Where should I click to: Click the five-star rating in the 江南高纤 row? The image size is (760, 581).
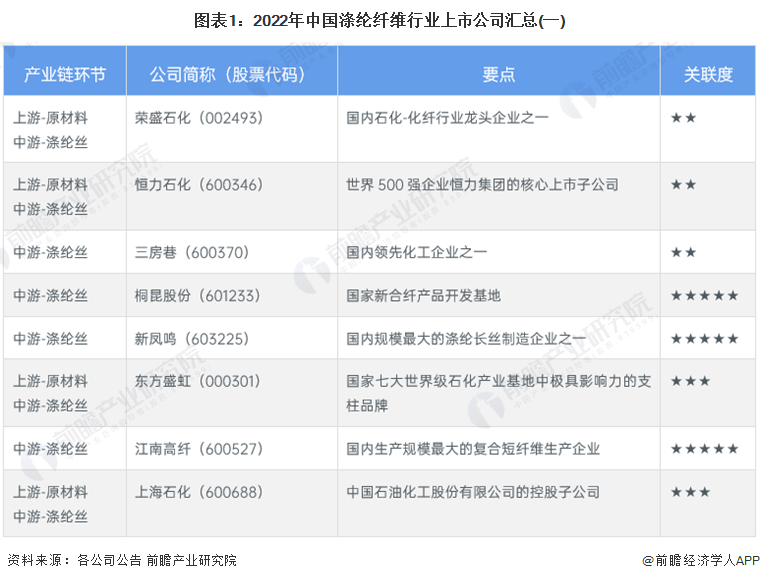coord(704,449)
